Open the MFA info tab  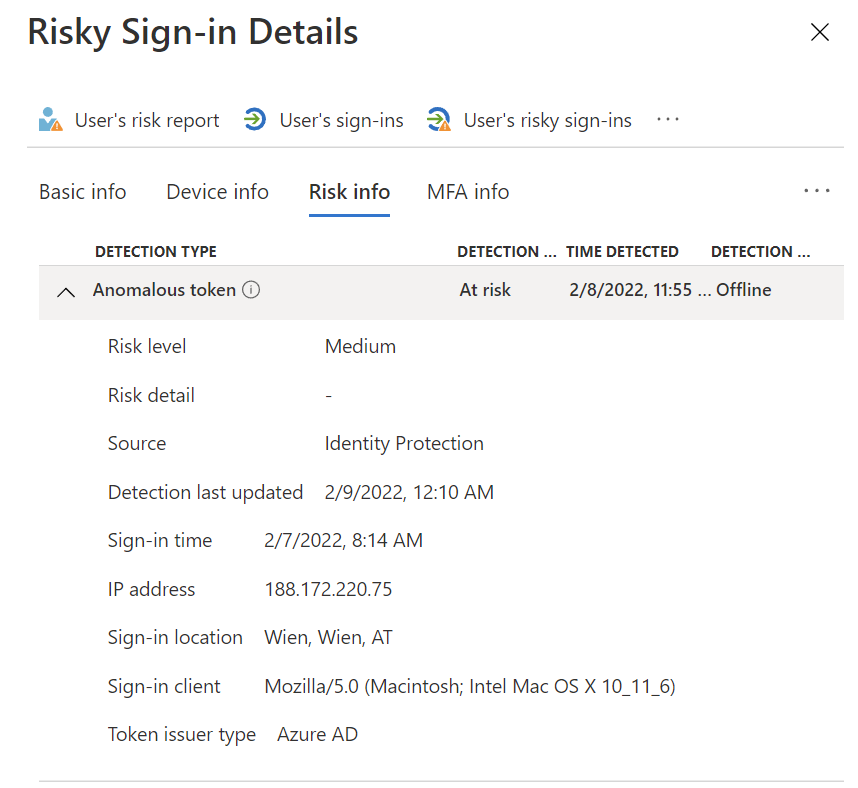(x=468, y=192)
